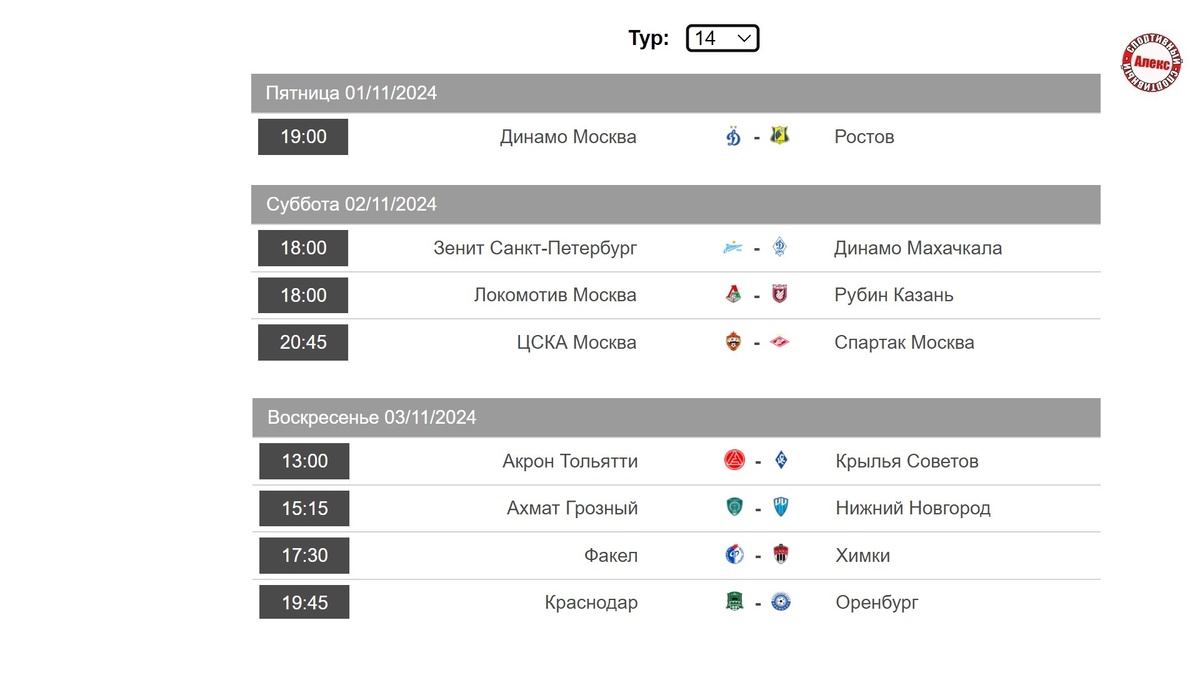Click the Оренбург club logo icon

(781, 602)
